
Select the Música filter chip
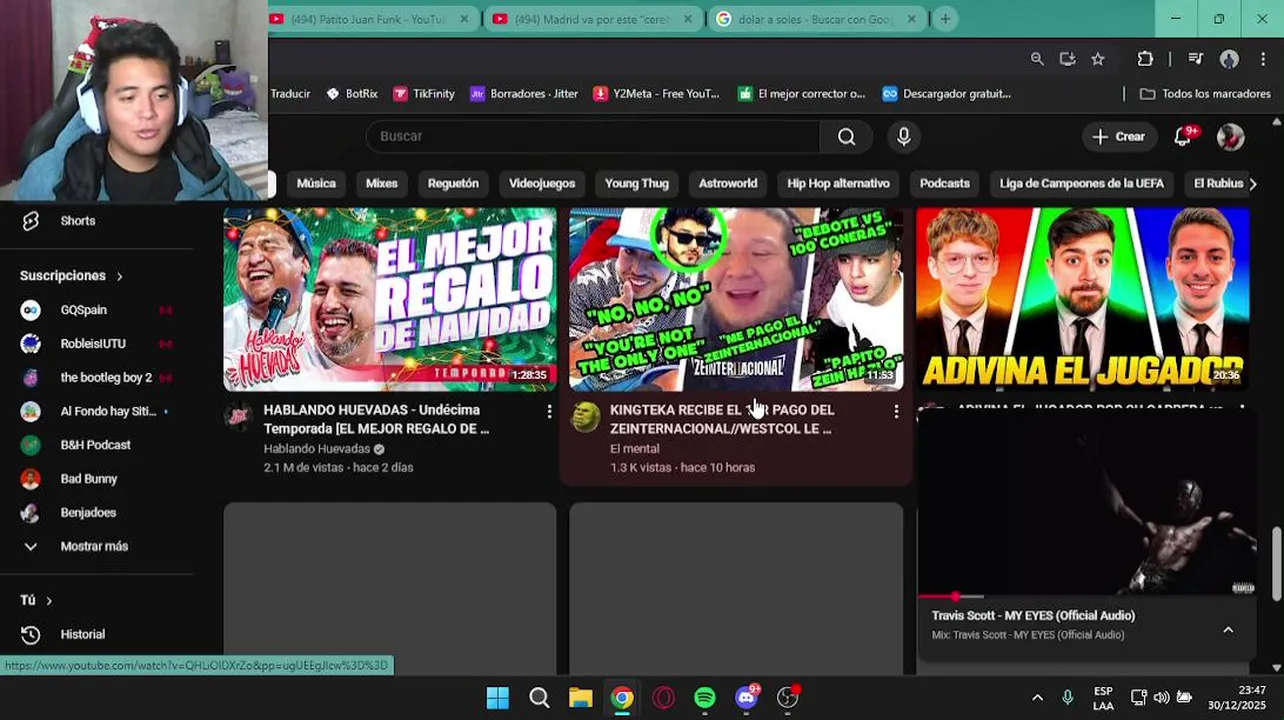point(316,183)
